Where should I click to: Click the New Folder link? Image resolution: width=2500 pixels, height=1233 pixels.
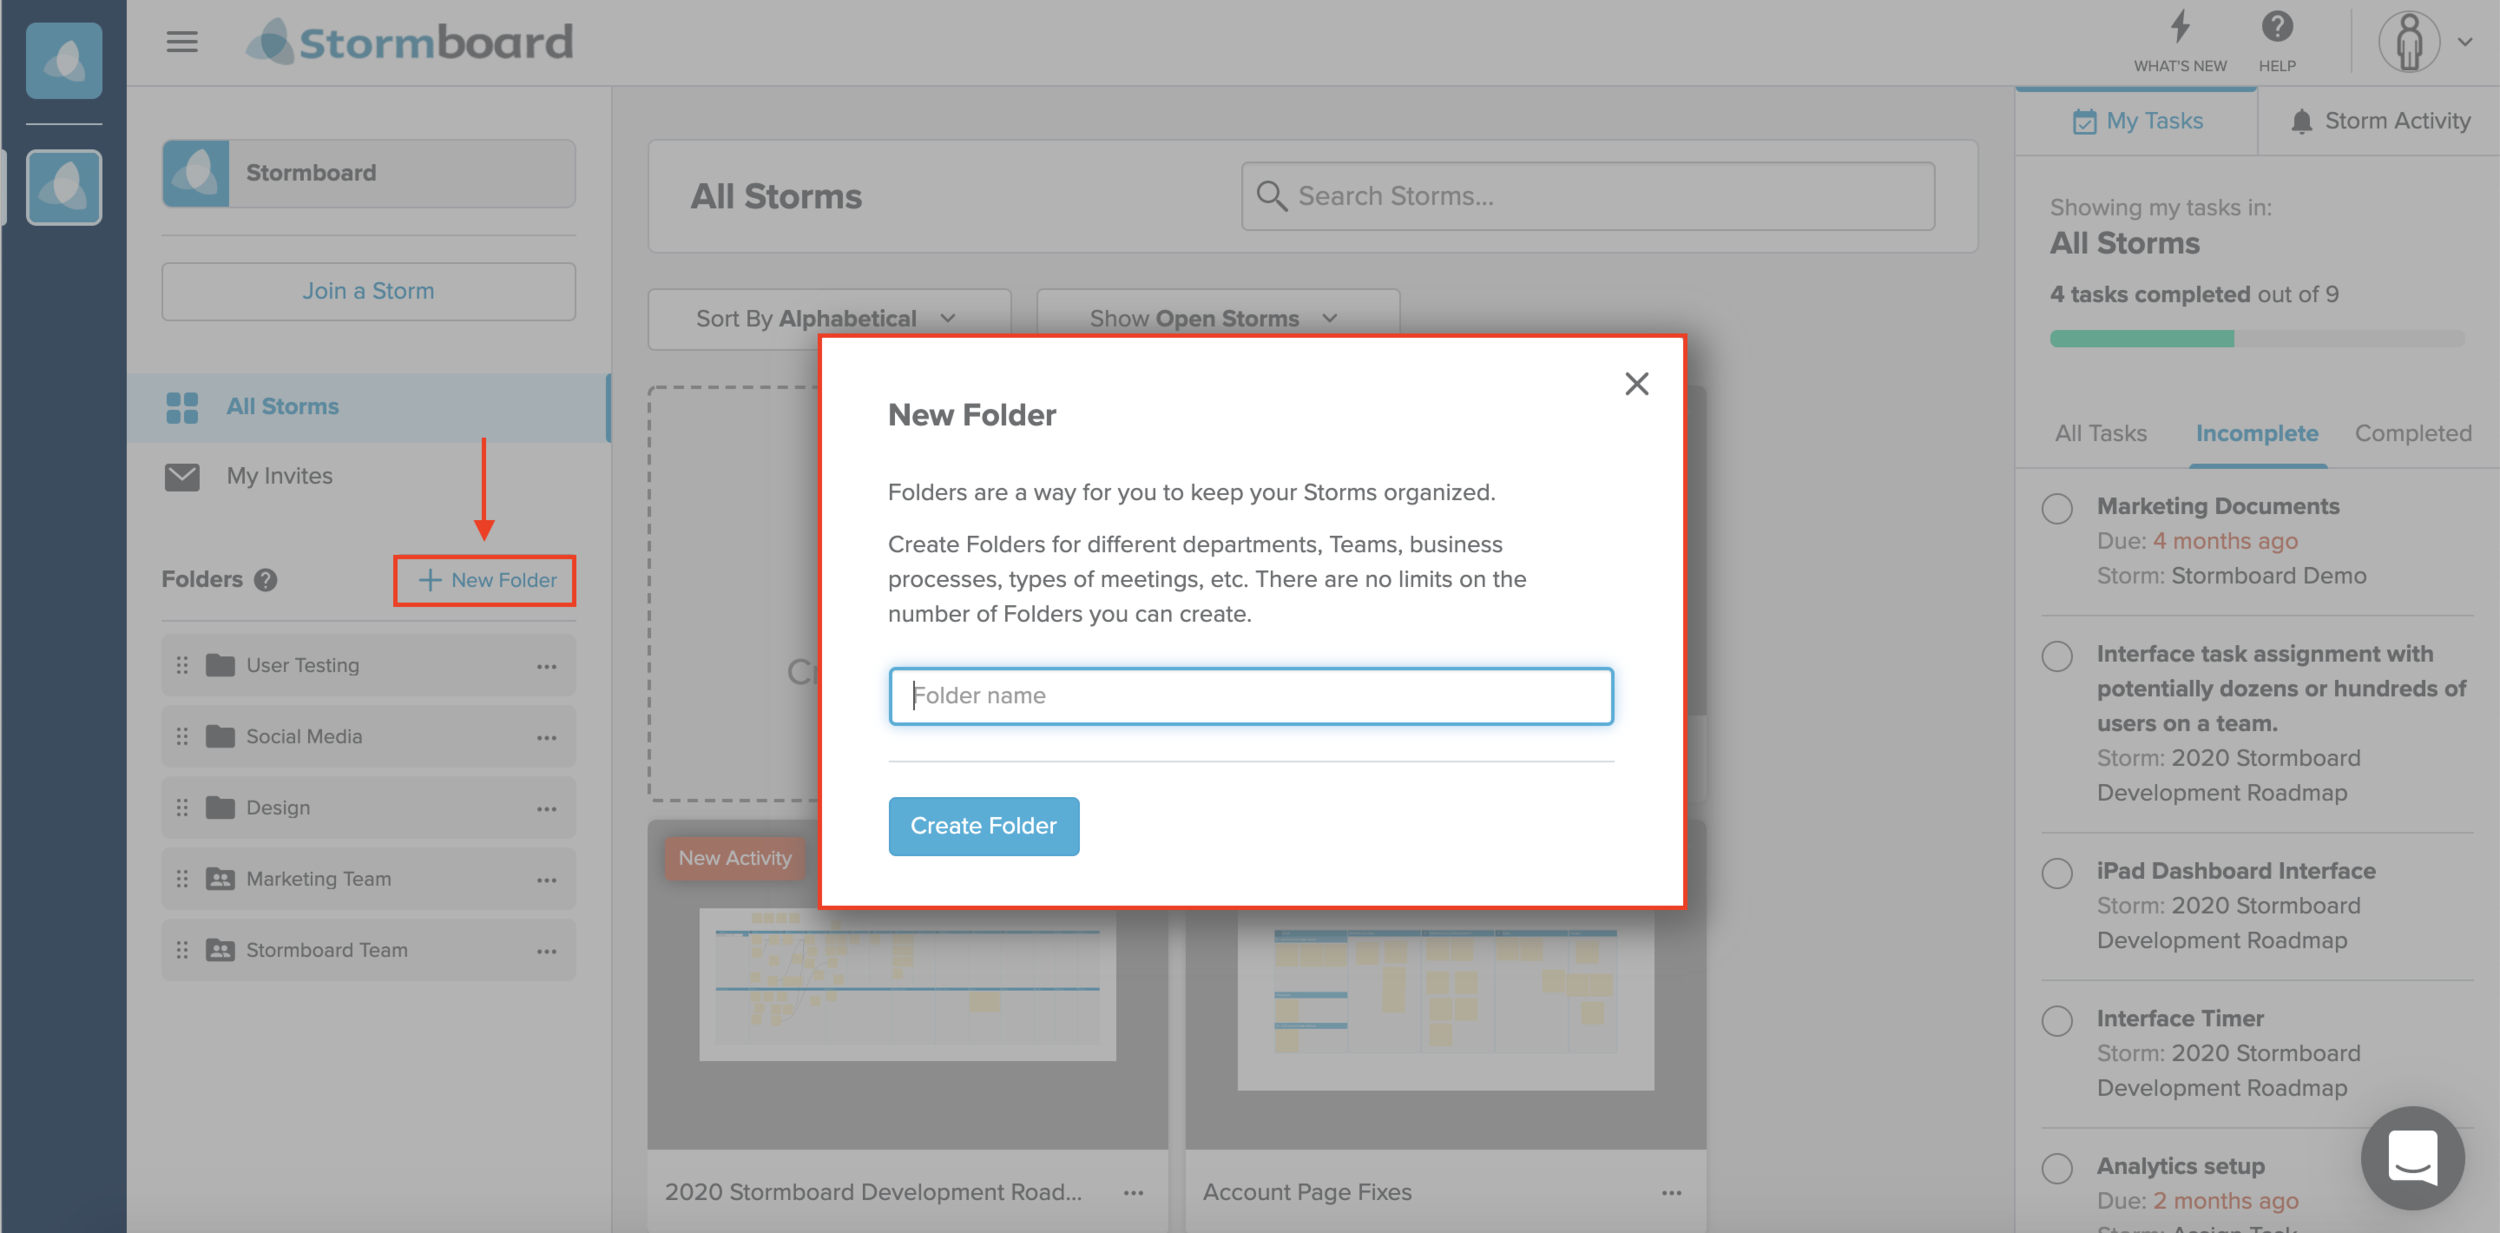(485, 580)
